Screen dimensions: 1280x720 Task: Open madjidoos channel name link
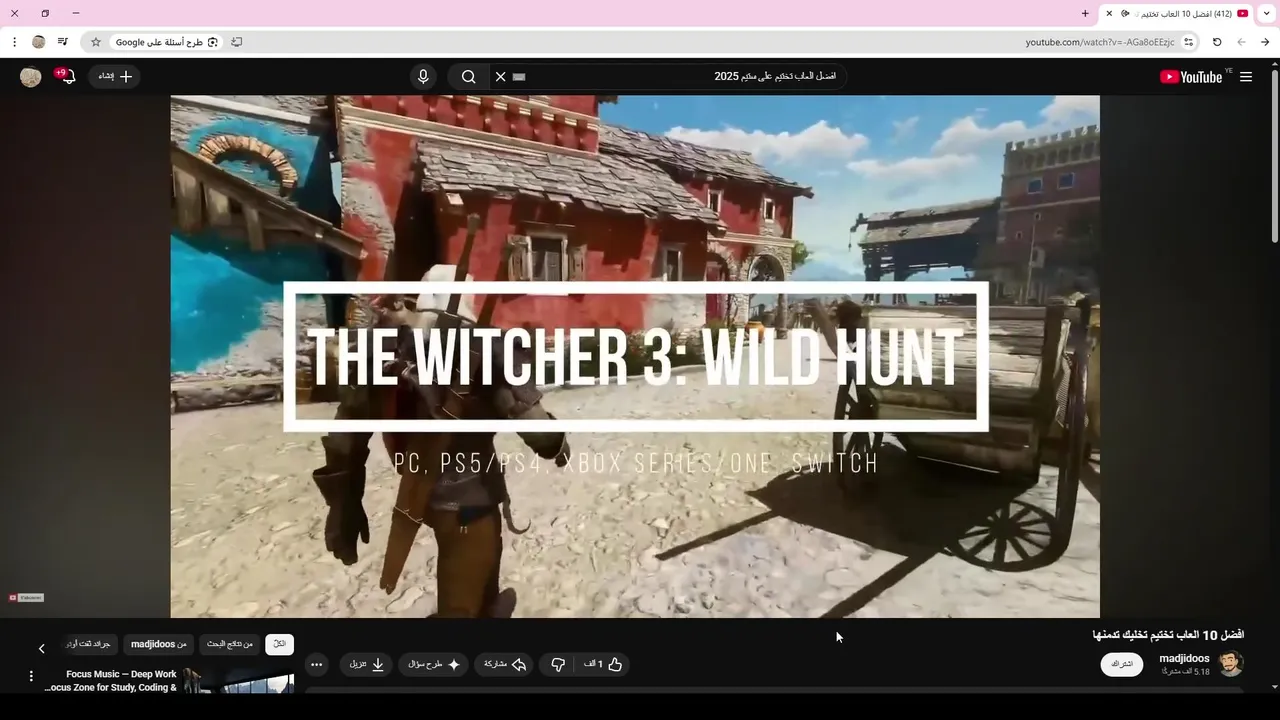pyautogui.click(x=1184, y=658)
